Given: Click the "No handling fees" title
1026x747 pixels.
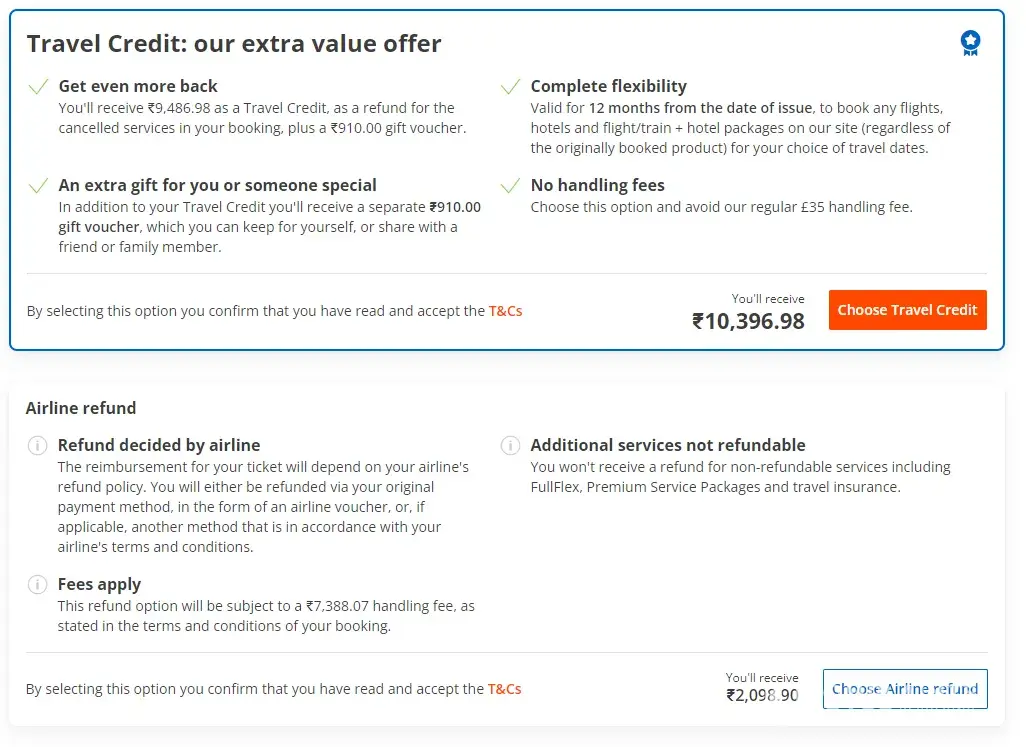Looking at the screenshot, I should [x=597, y=185].
